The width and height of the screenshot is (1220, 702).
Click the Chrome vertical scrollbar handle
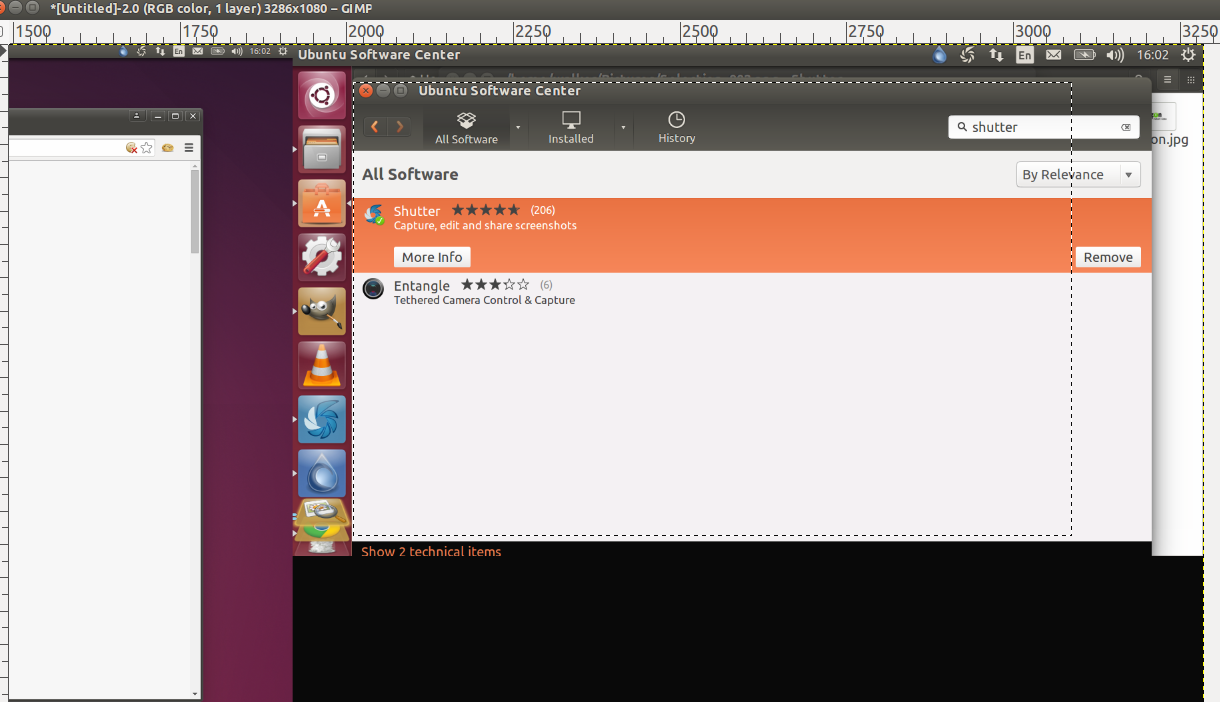[x=195, y=212]
